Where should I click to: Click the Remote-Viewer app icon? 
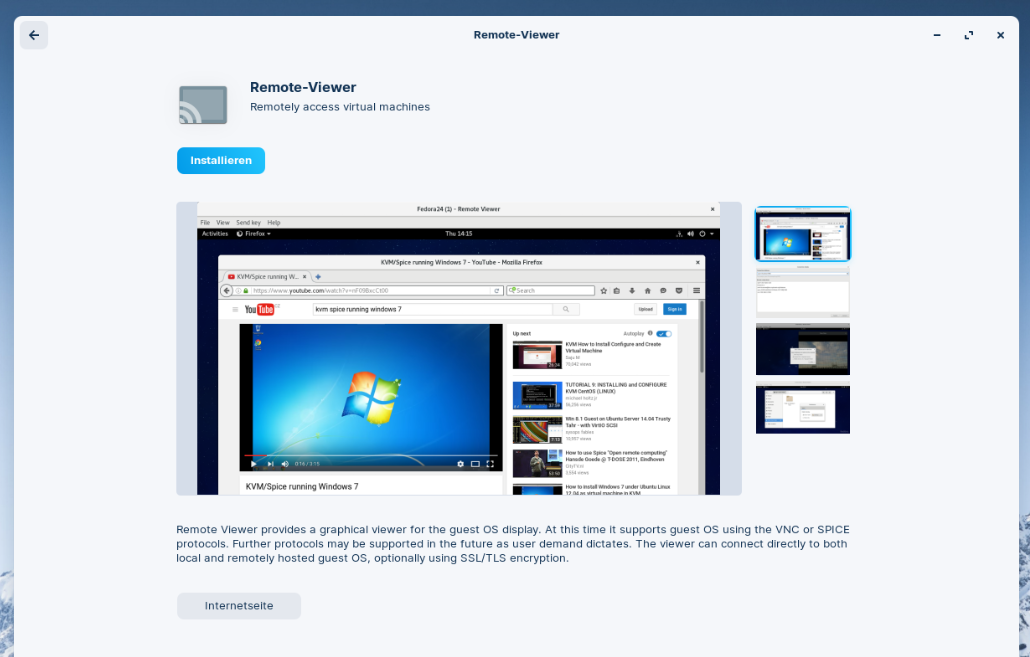coord(203,105)
